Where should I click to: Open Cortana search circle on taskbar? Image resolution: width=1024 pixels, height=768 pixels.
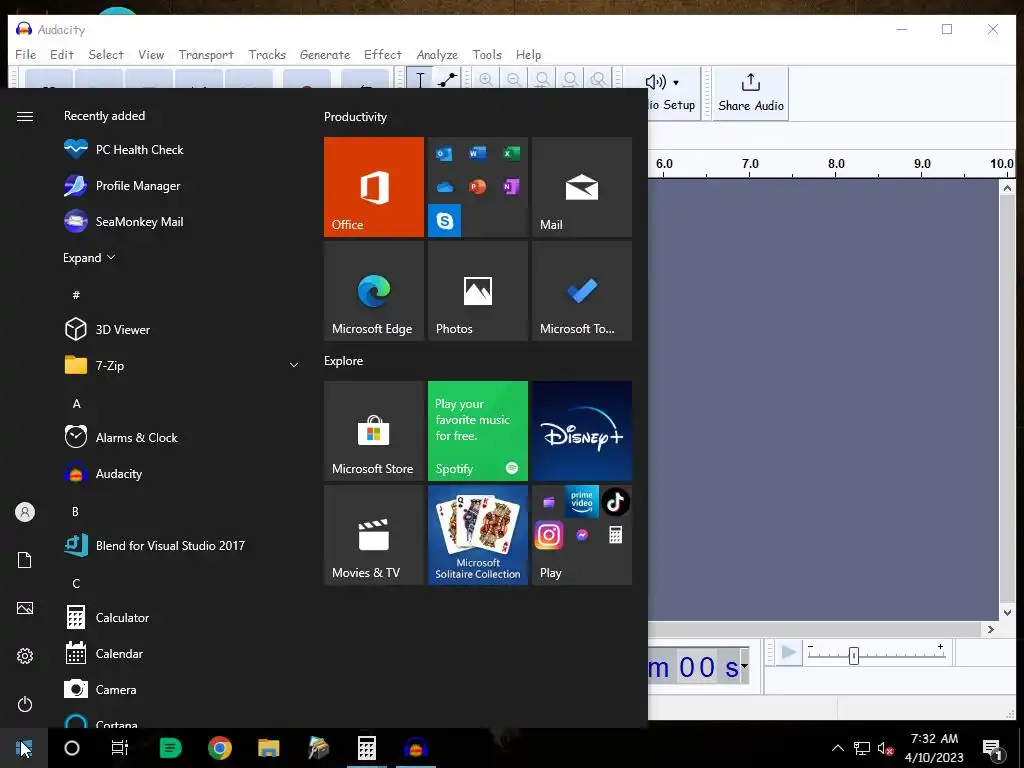click(x=72, y=748)
